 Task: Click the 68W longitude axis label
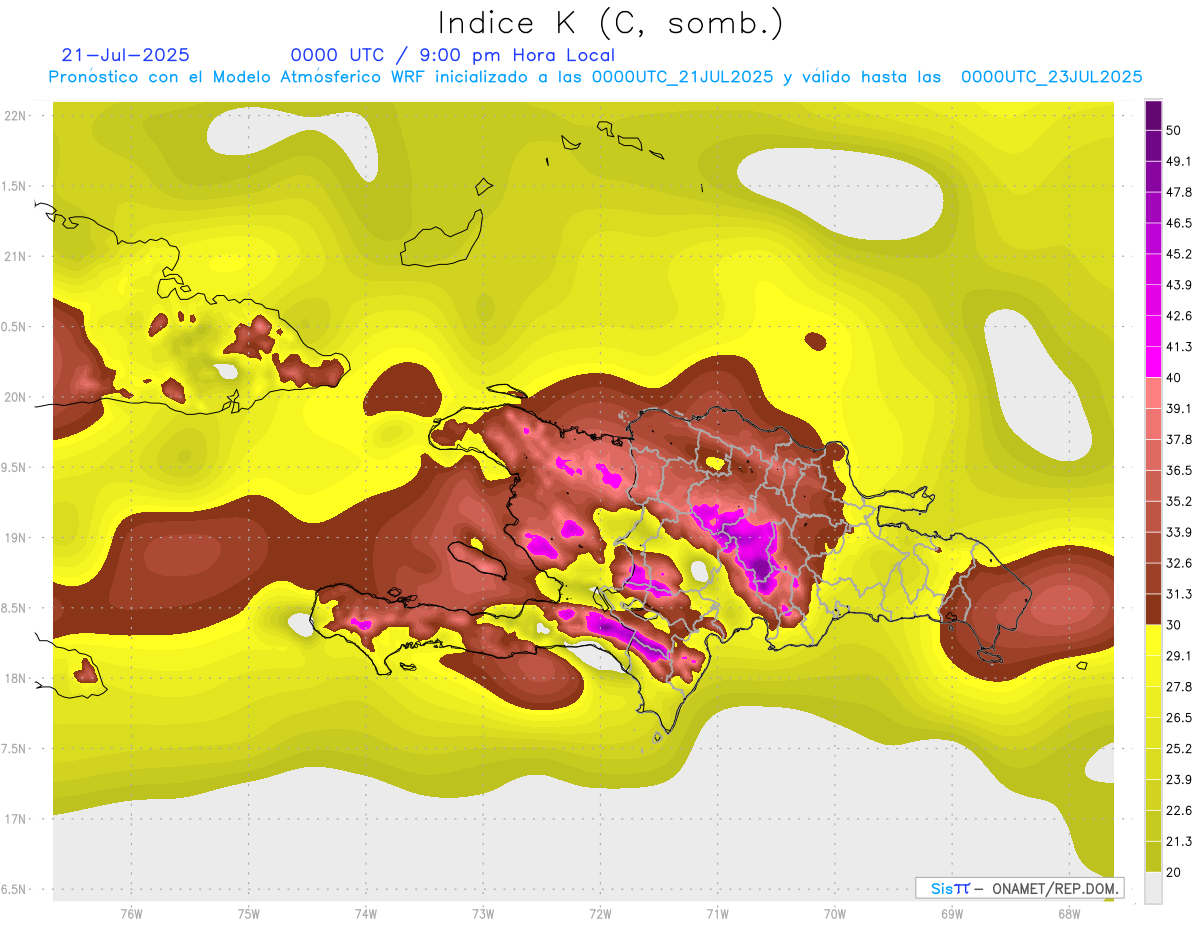[x=1068, y=914]
